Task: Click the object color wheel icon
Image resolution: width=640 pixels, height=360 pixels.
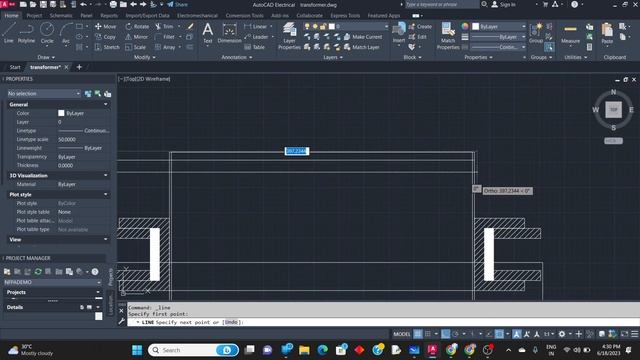Action: 465,27
